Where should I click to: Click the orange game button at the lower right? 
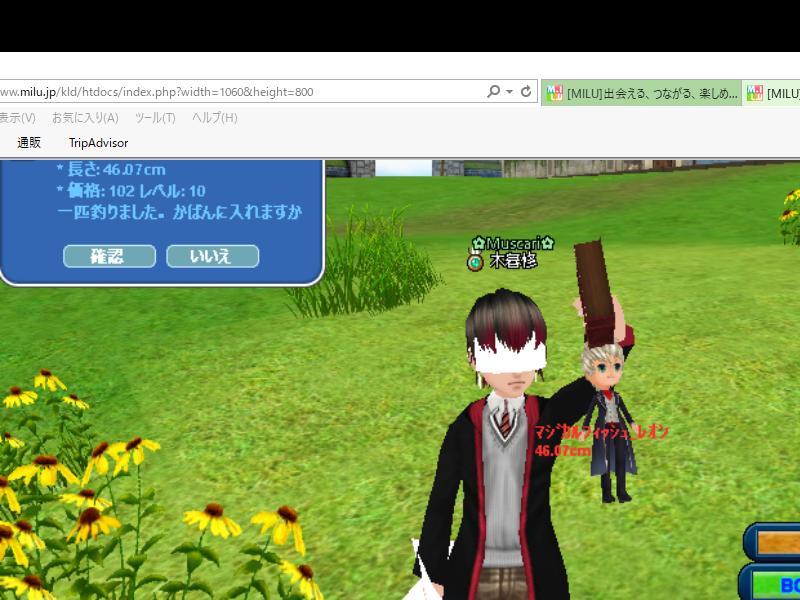[772, 543]
